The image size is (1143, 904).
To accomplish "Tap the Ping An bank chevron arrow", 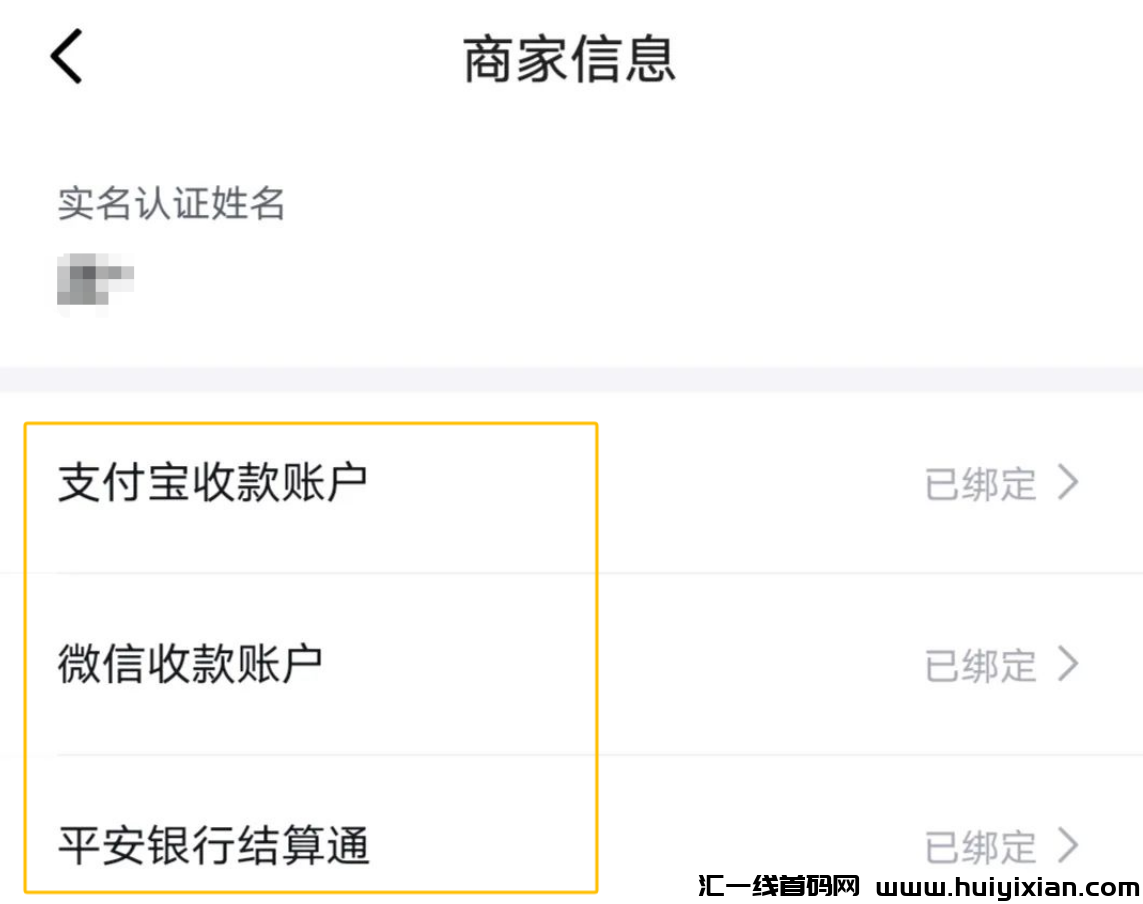I will (x=1069, y=846).
